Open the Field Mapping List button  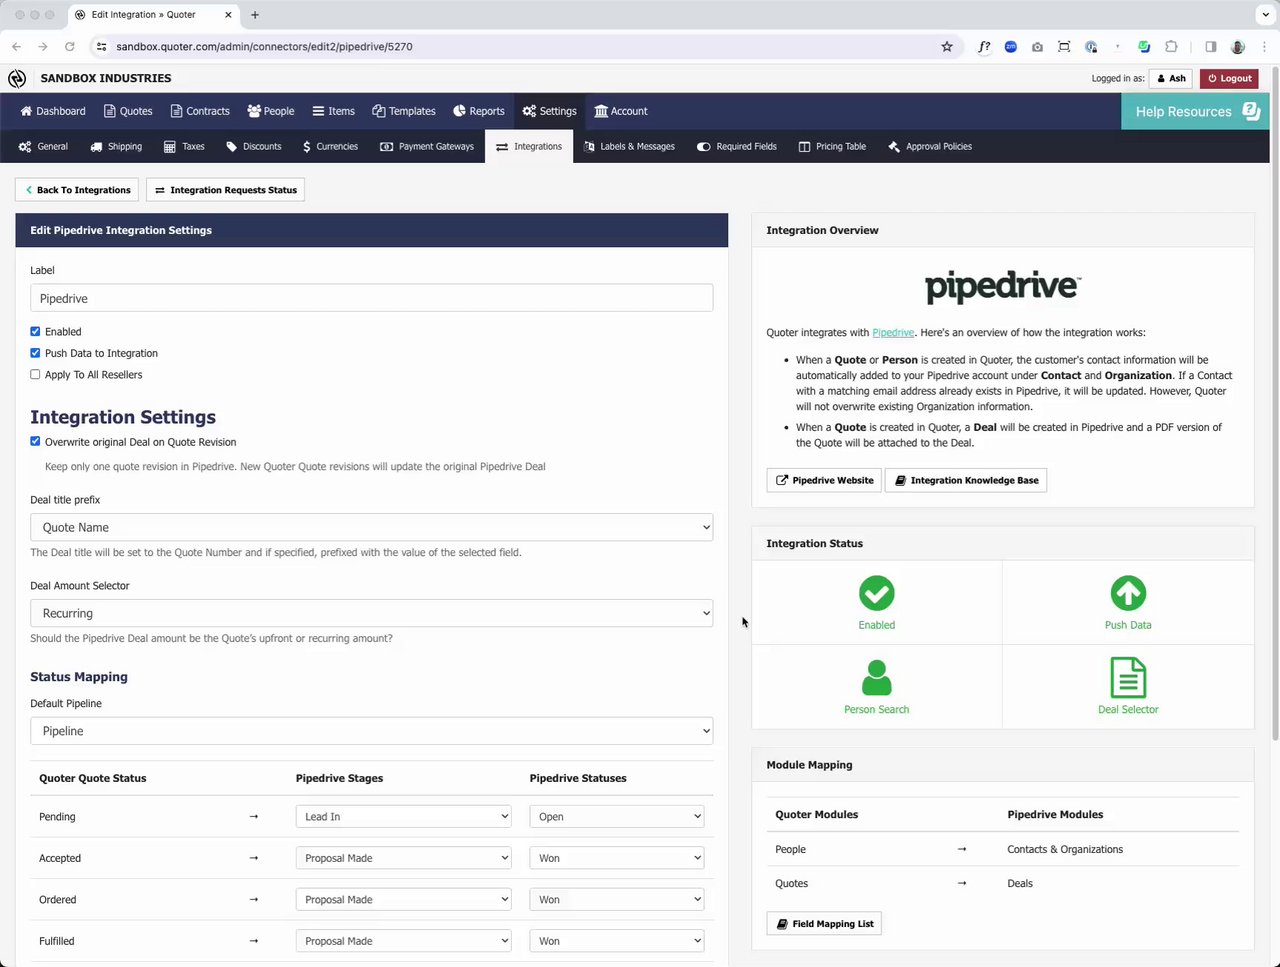(x=824, y=924)
